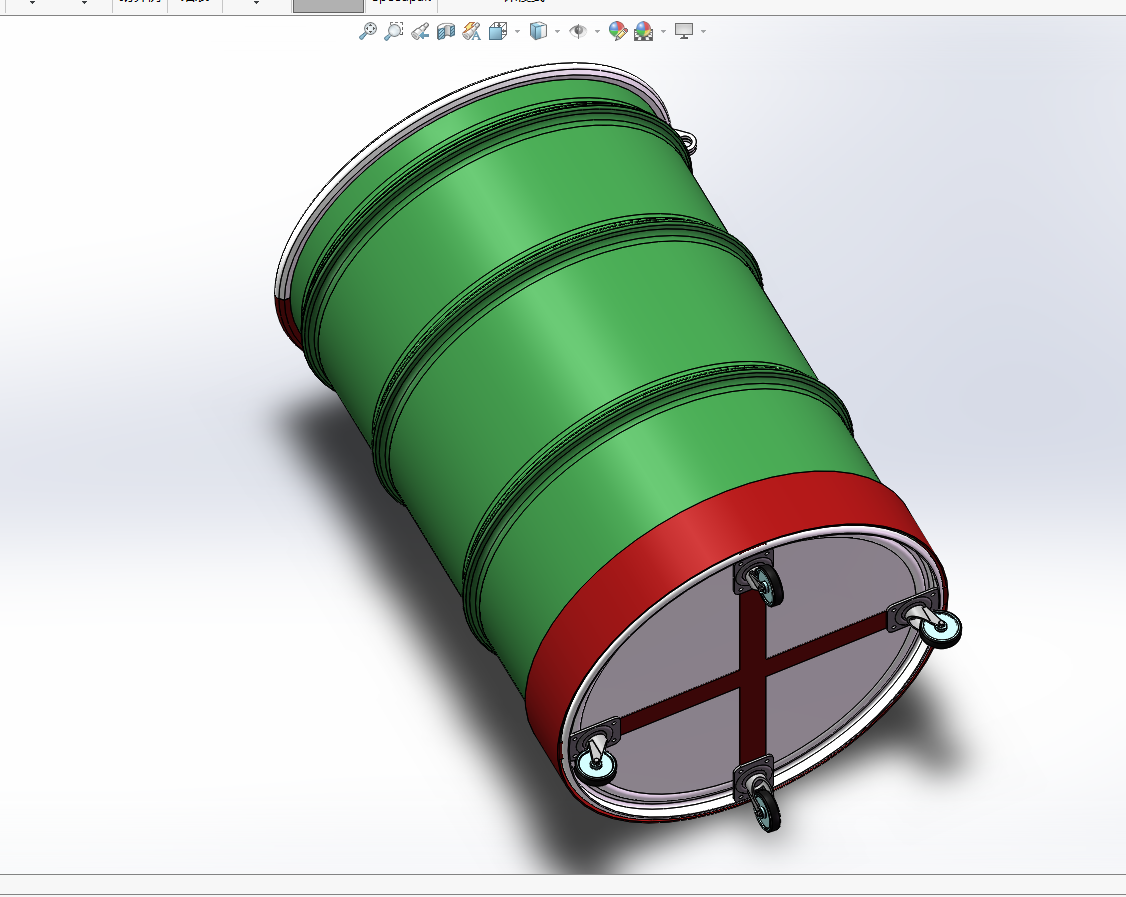The width and height of the screenshot is (1126, 897).
Task: Toggle the Hide/Show Items eye icon
Action: click(x=578, y=31)
